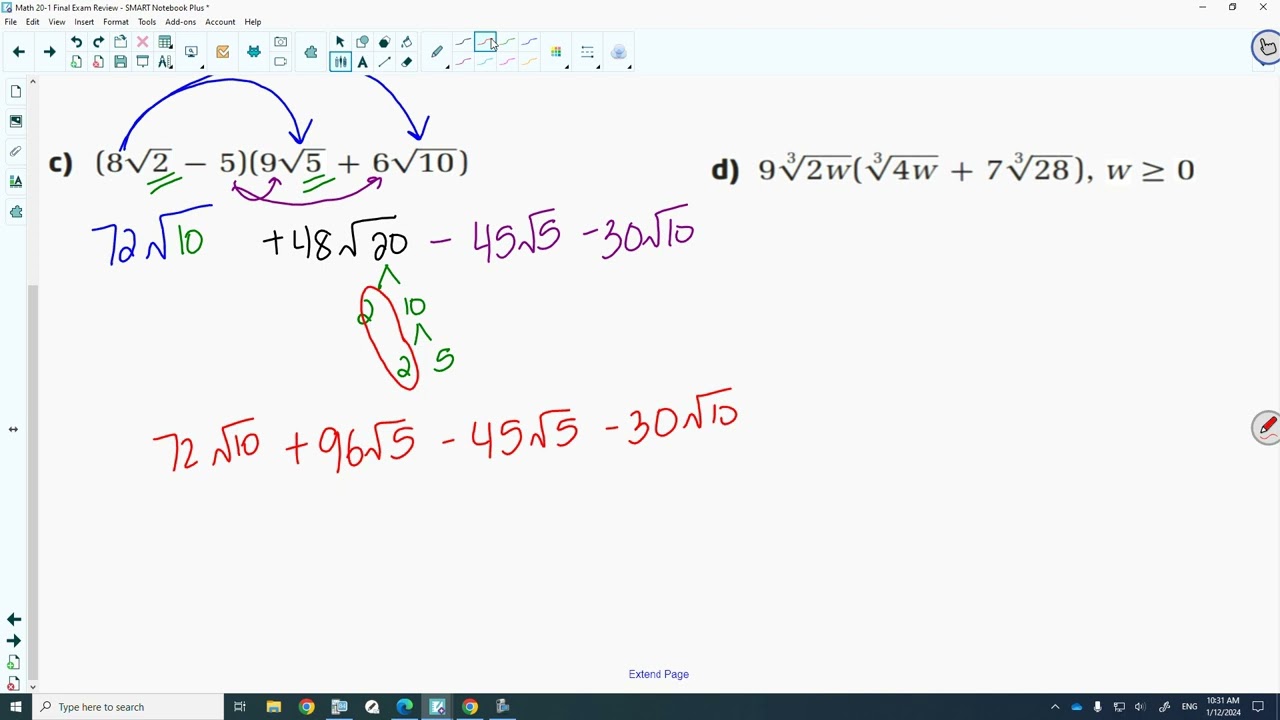The width and height of the screenshot is (1280, 720).
Task: Click the sidebar move-side double arrow
Action: click(13, 429)
